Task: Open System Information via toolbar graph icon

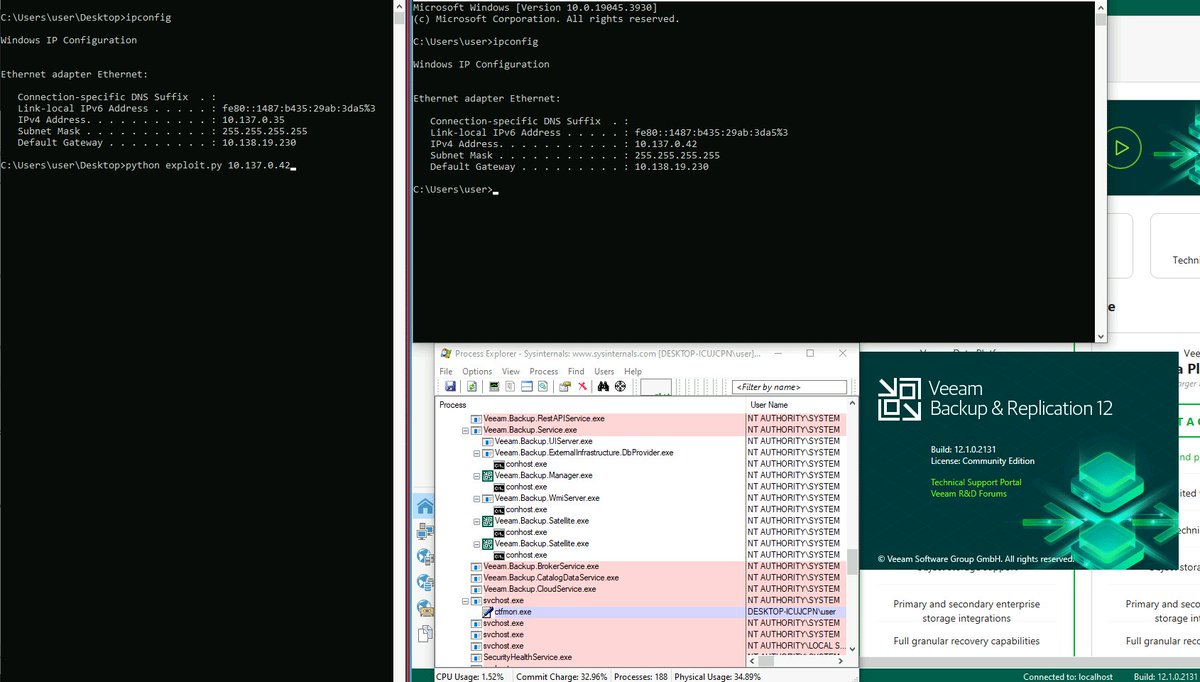Action: (x=494, y=386)
